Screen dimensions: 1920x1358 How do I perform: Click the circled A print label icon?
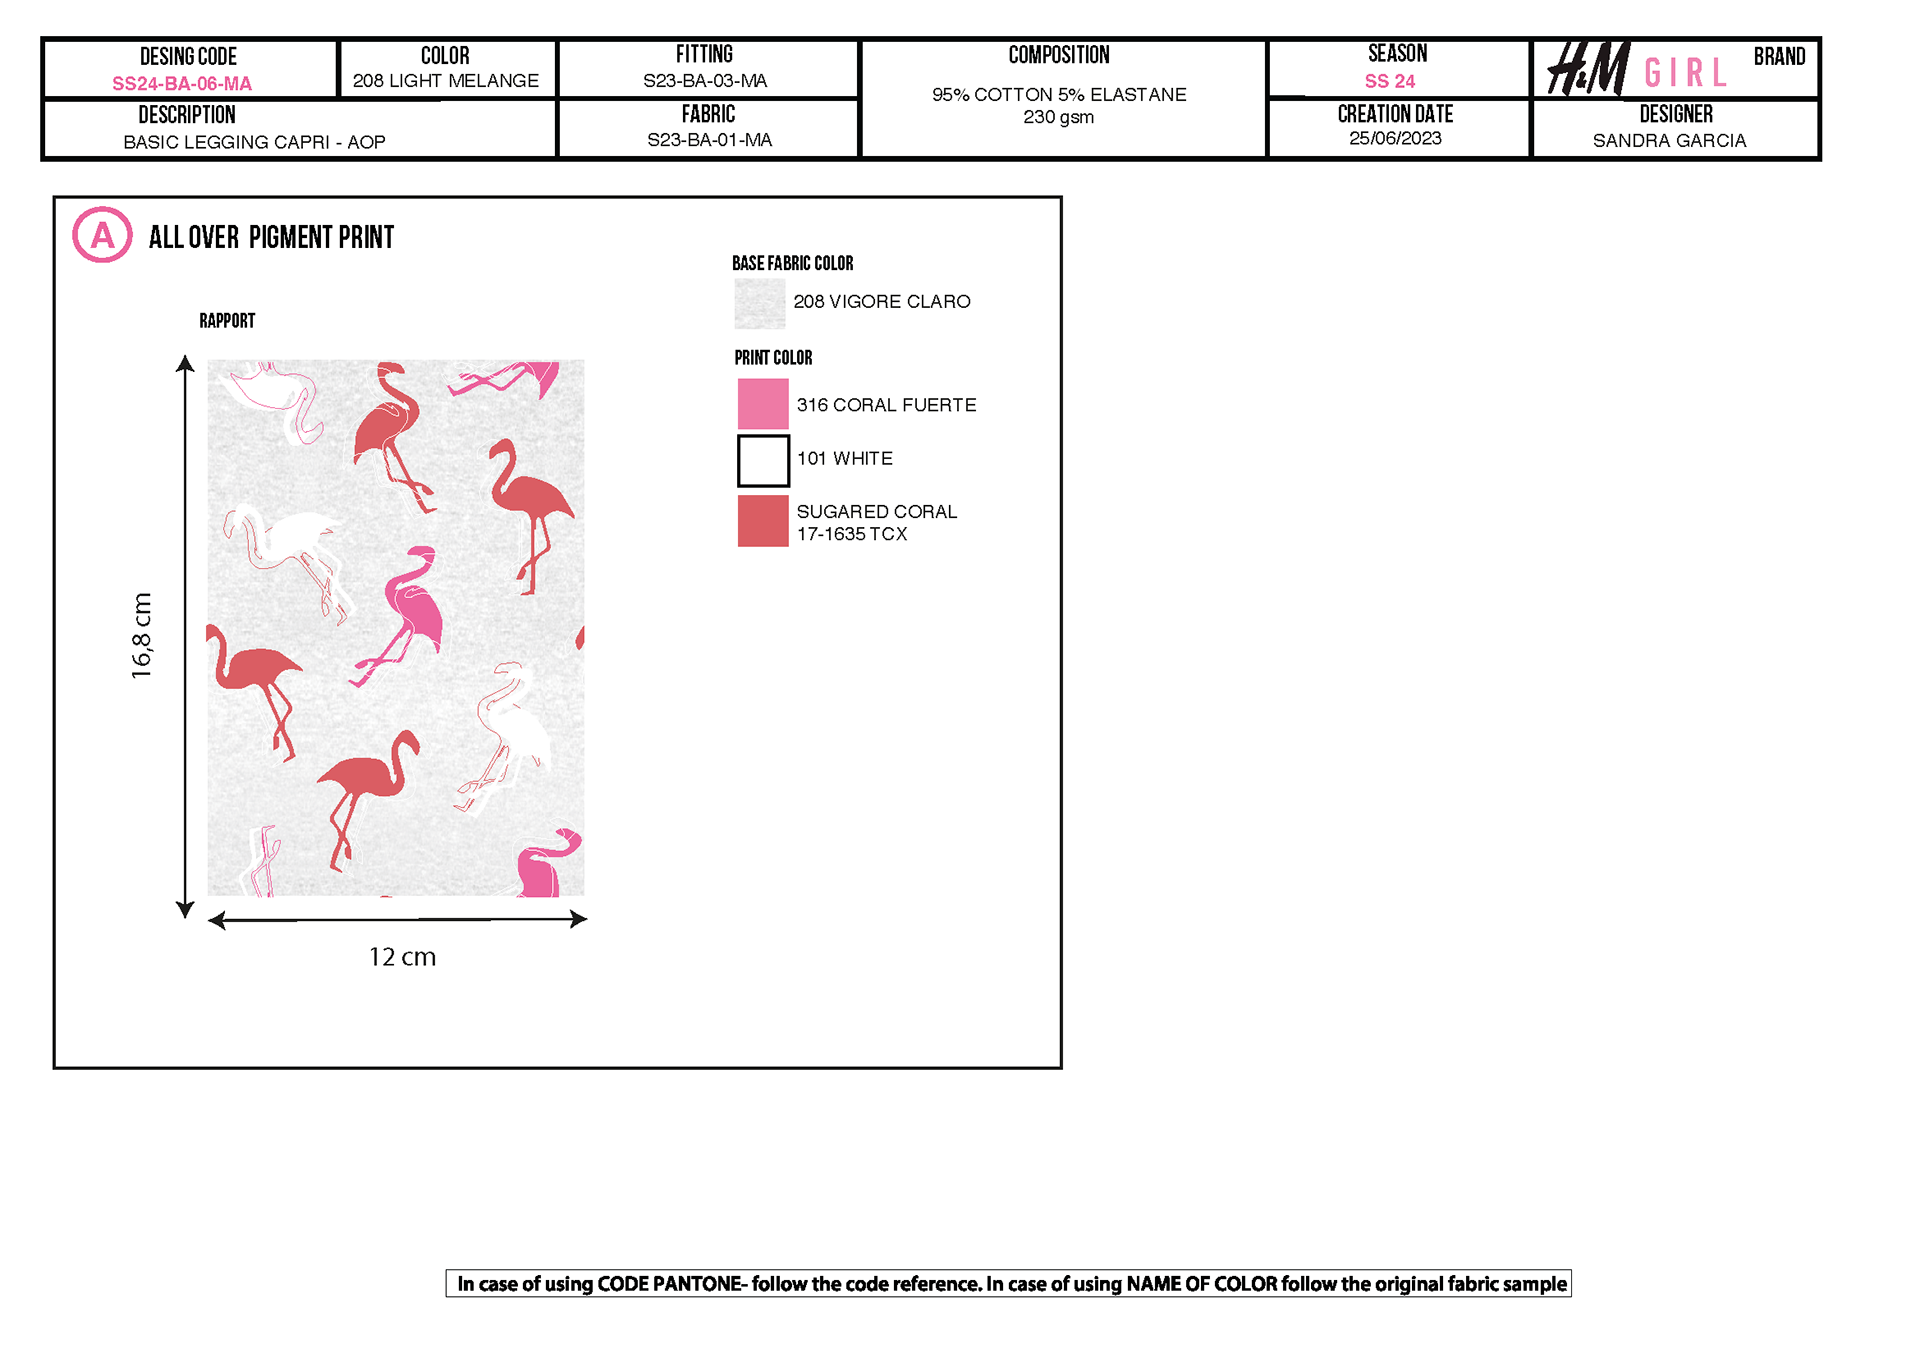point(102,235)
